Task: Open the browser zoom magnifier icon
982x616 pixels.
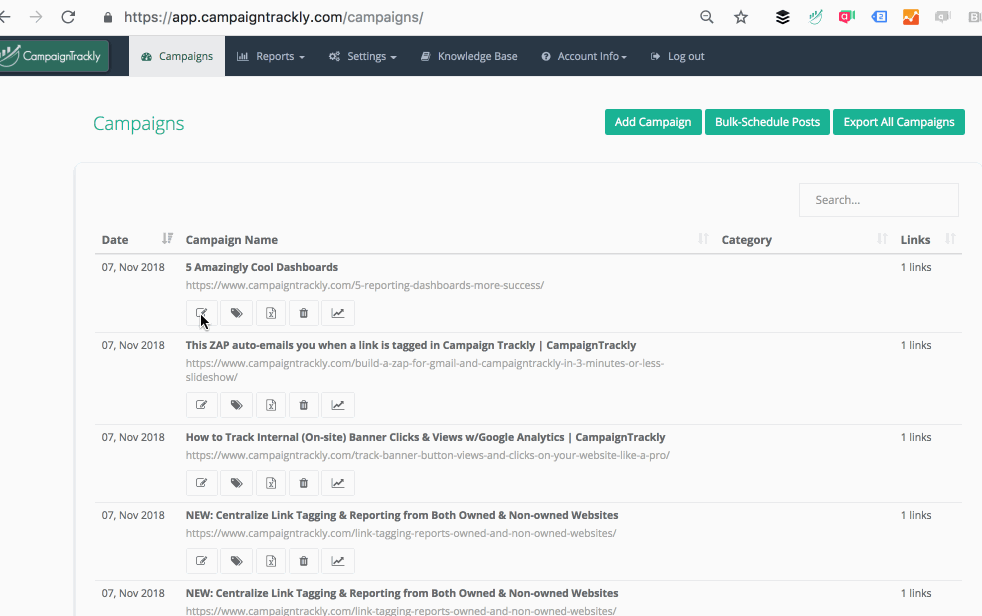Action: coord(706,17)
